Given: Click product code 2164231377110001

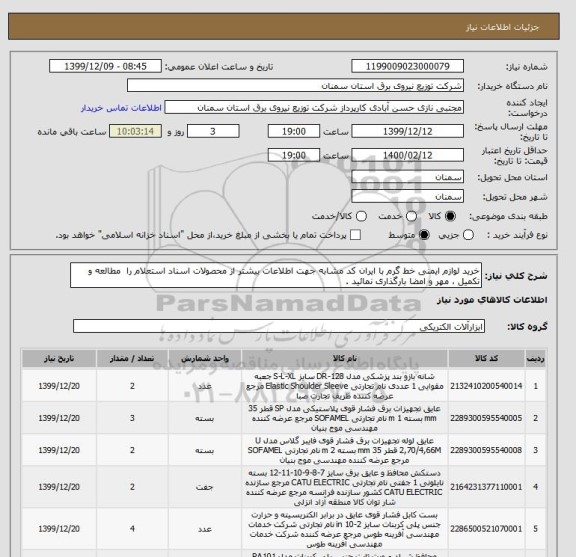Looking at the screenshot, I should [x=486, y=487].
